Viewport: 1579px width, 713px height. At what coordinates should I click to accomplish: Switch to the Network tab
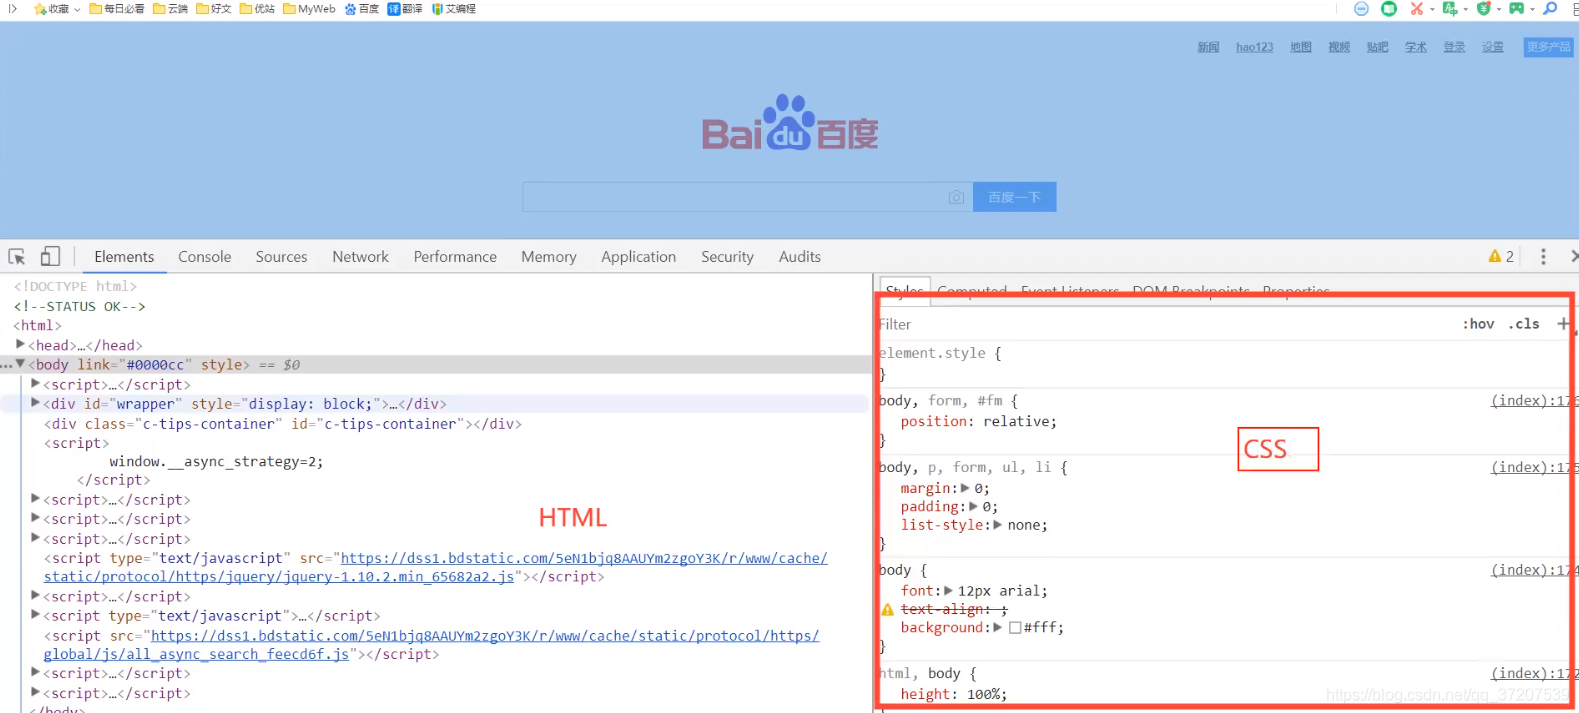pyautogui.click(x=361, y=257)
